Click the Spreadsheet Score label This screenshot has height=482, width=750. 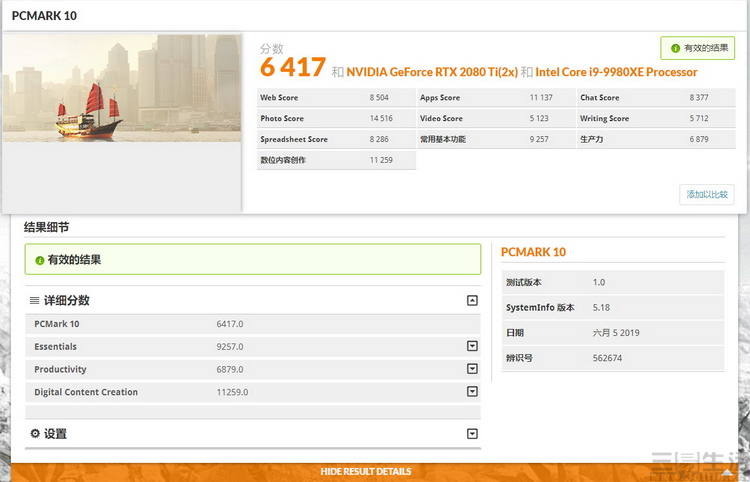[294, 139]
